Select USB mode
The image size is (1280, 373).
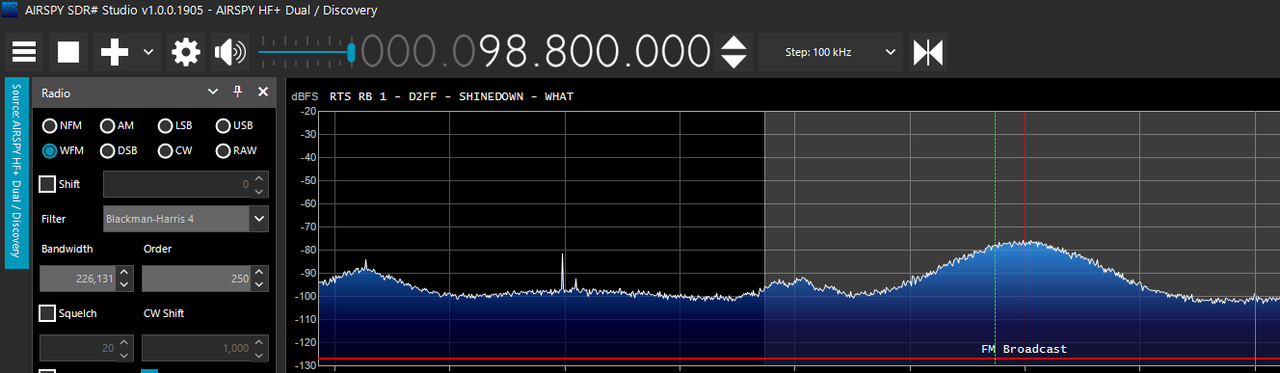point(234,126)
